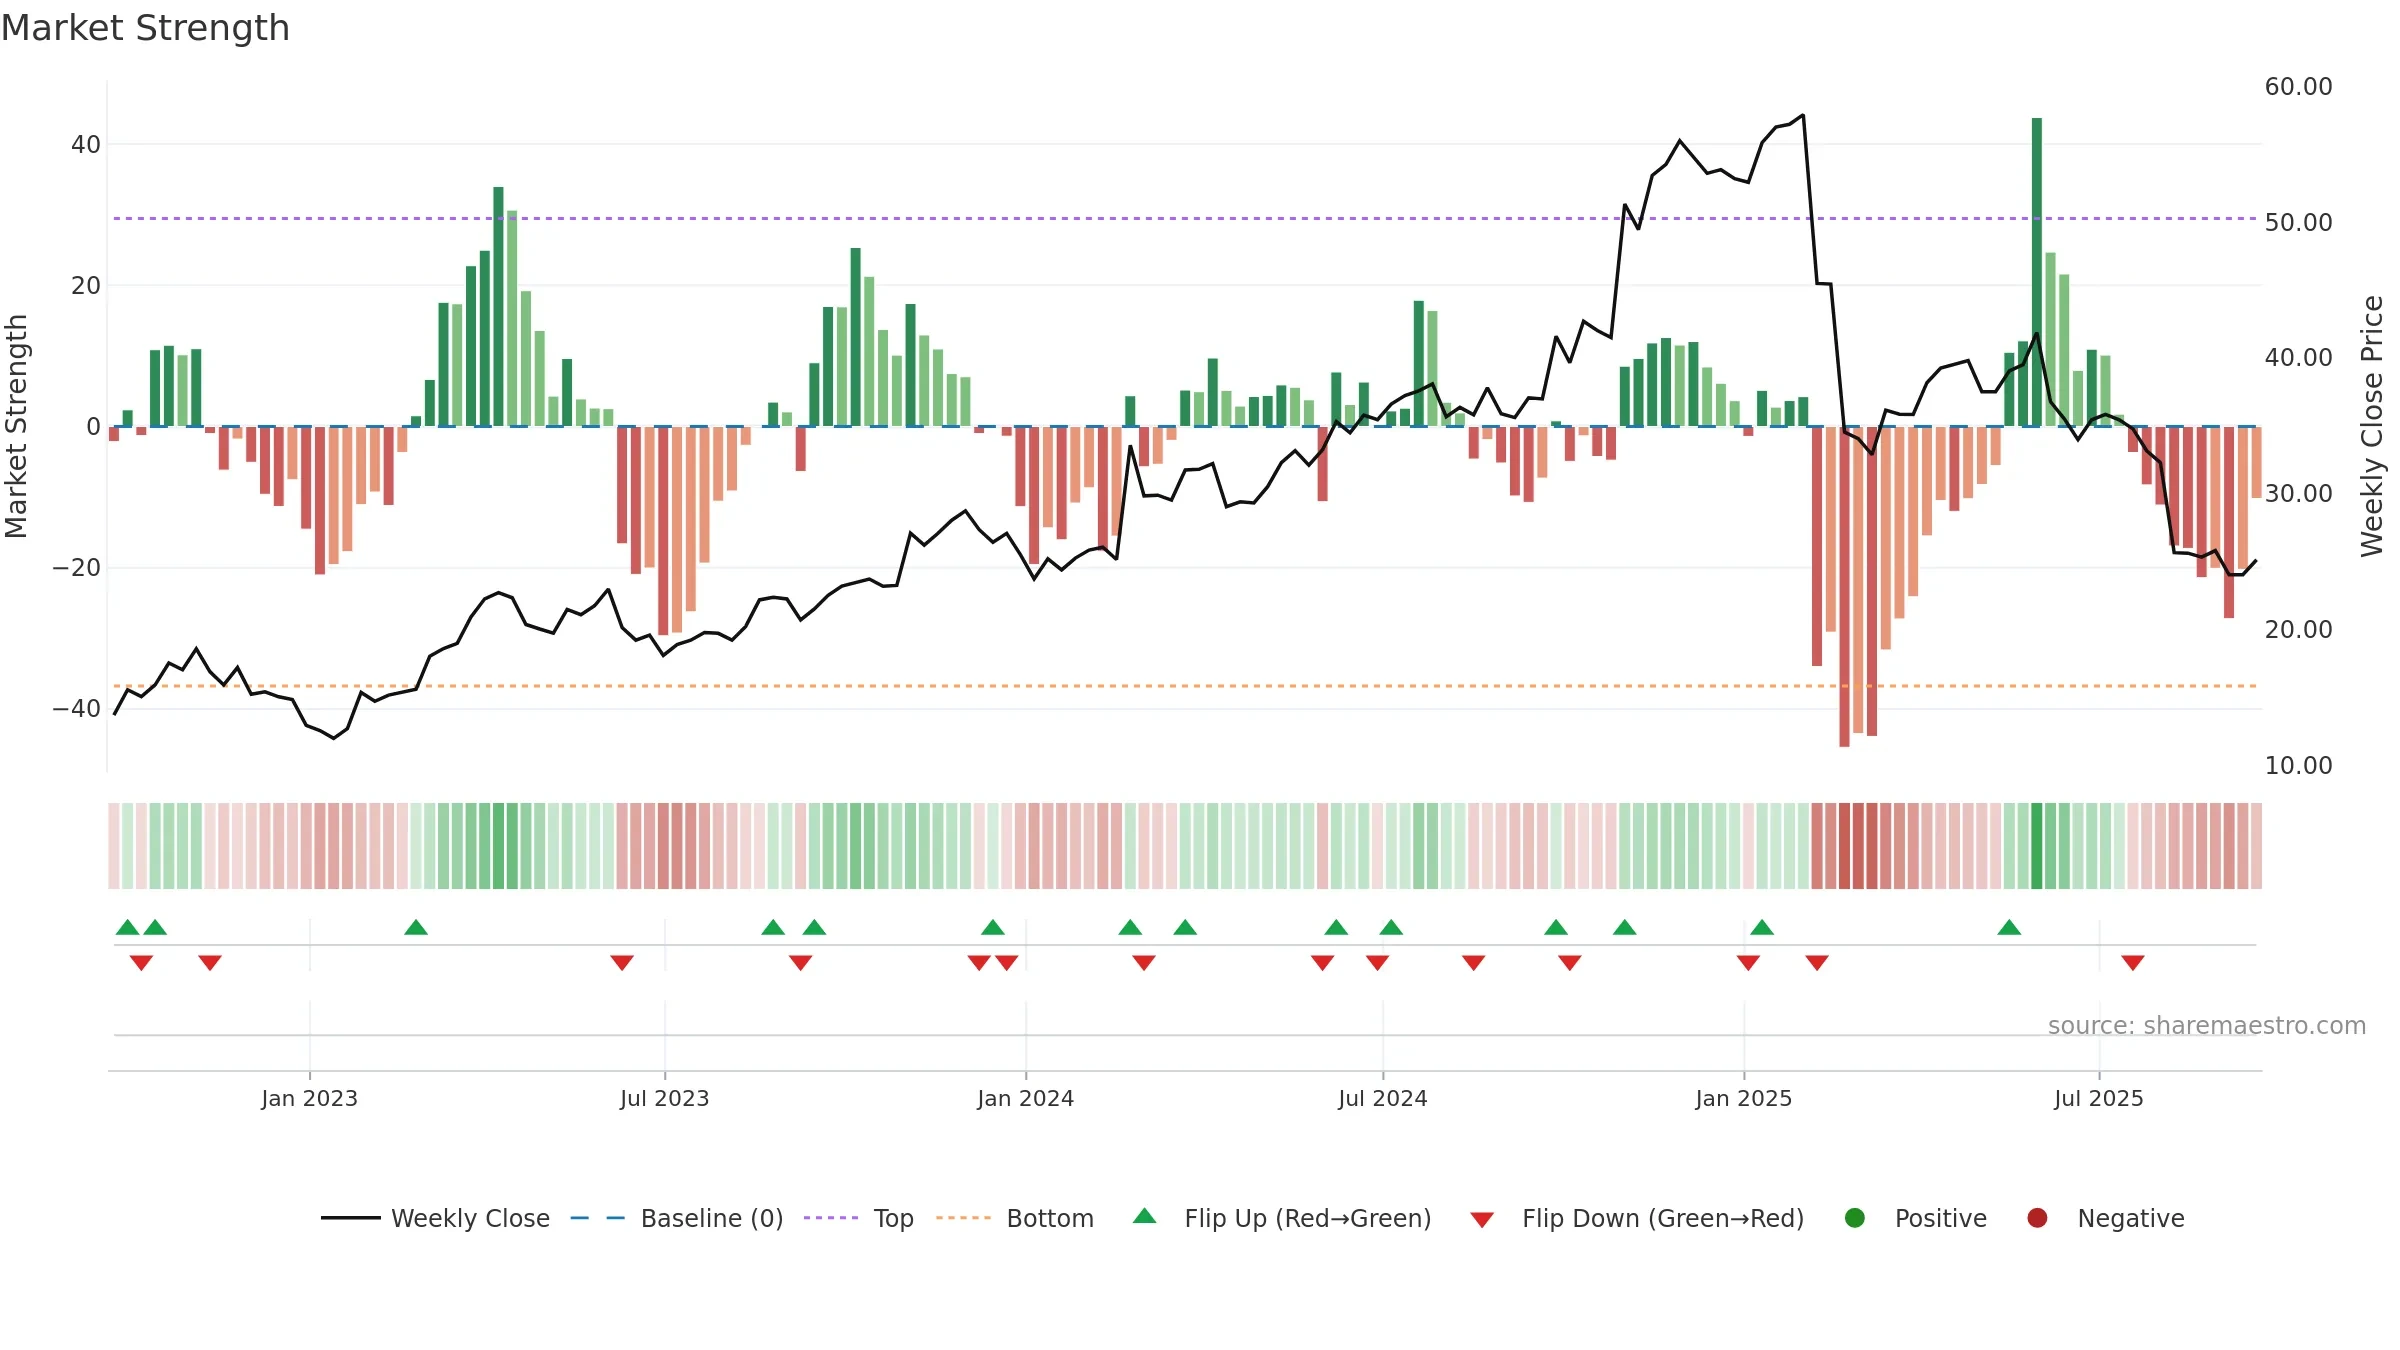Click the Market Strength chart title
2400x1350 pixels.
[x=146, y=28]
